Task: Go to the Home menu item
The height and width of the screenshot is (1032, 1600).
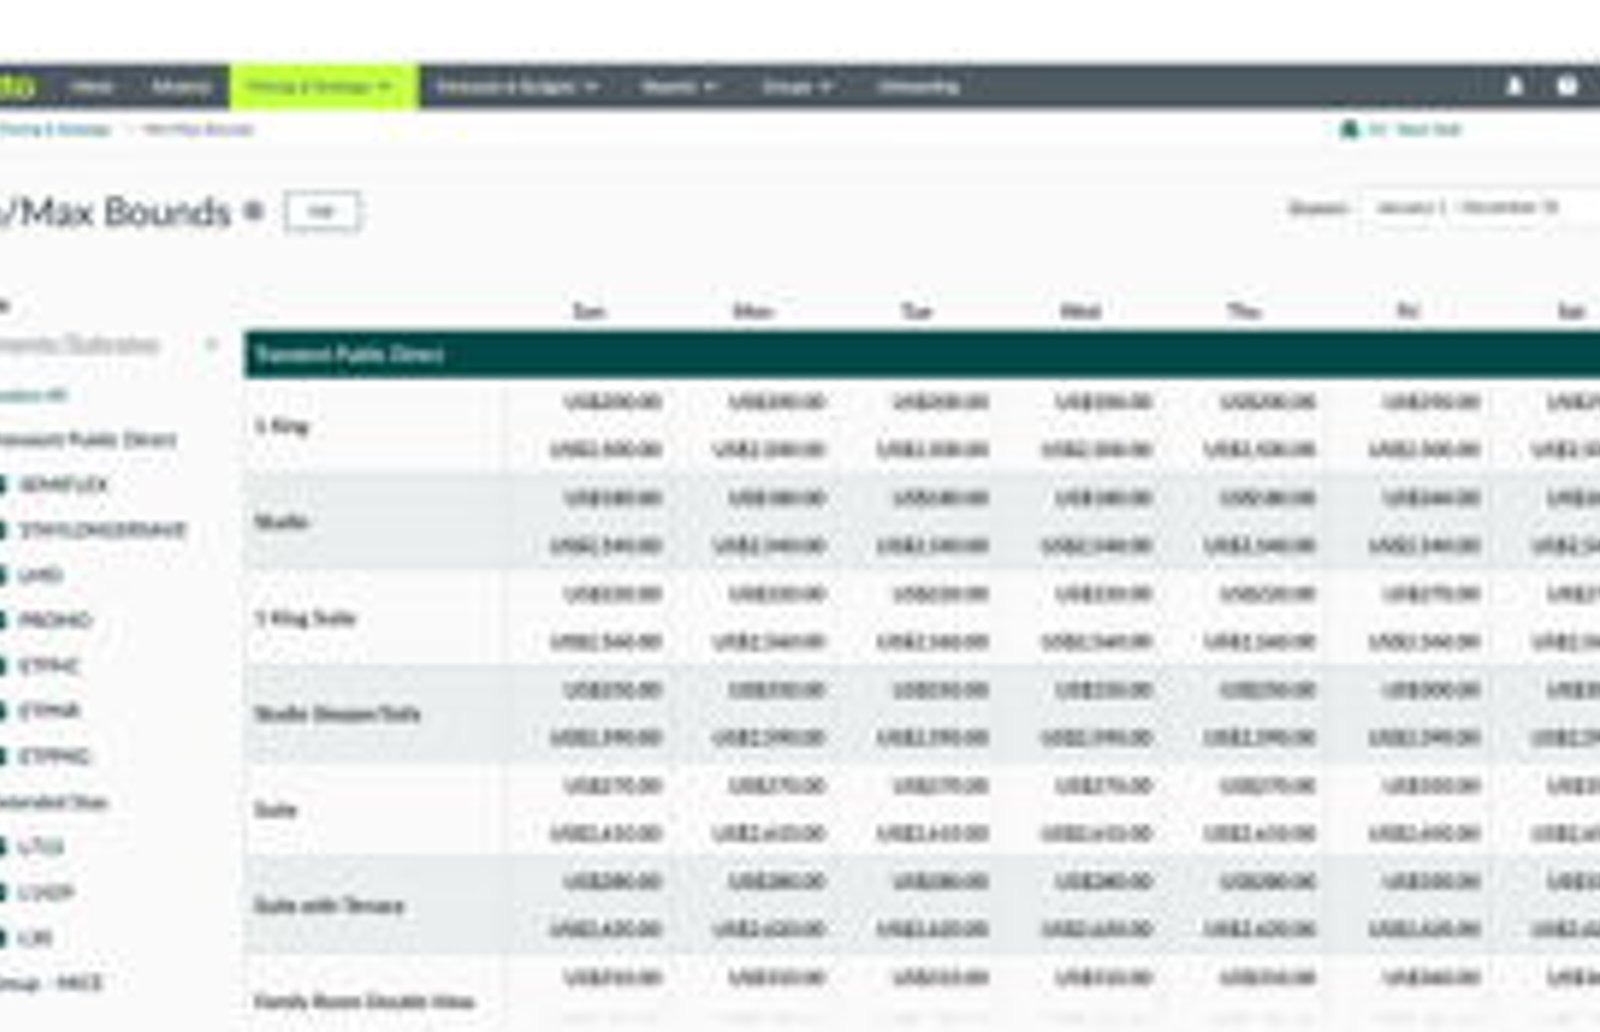Action: tap(92, 87)
